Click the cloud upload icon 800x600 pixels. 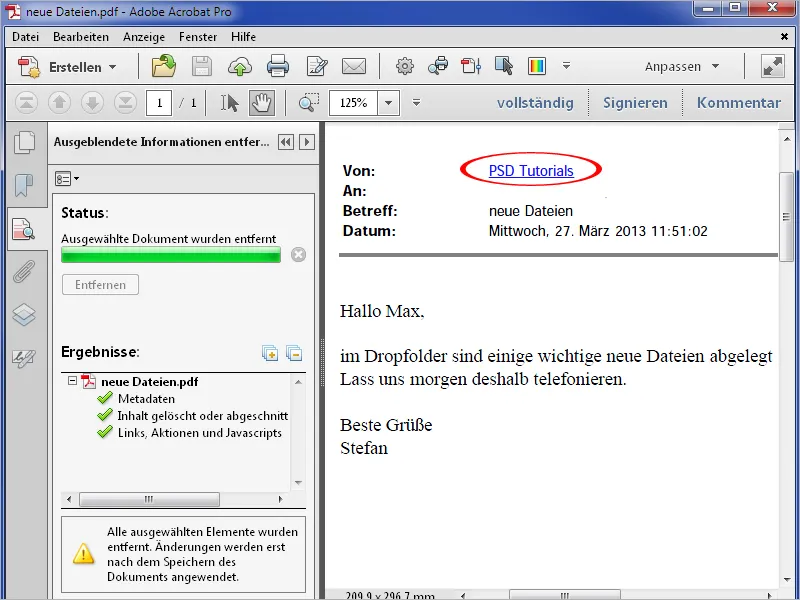pos(239,67)
